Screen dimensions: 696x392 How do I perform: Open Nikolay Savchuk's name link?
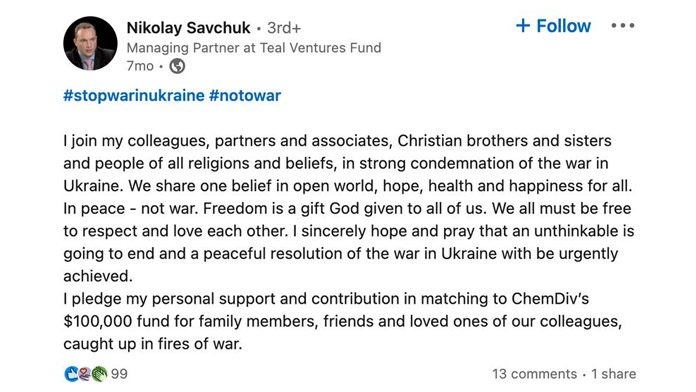tap(188, 28)
